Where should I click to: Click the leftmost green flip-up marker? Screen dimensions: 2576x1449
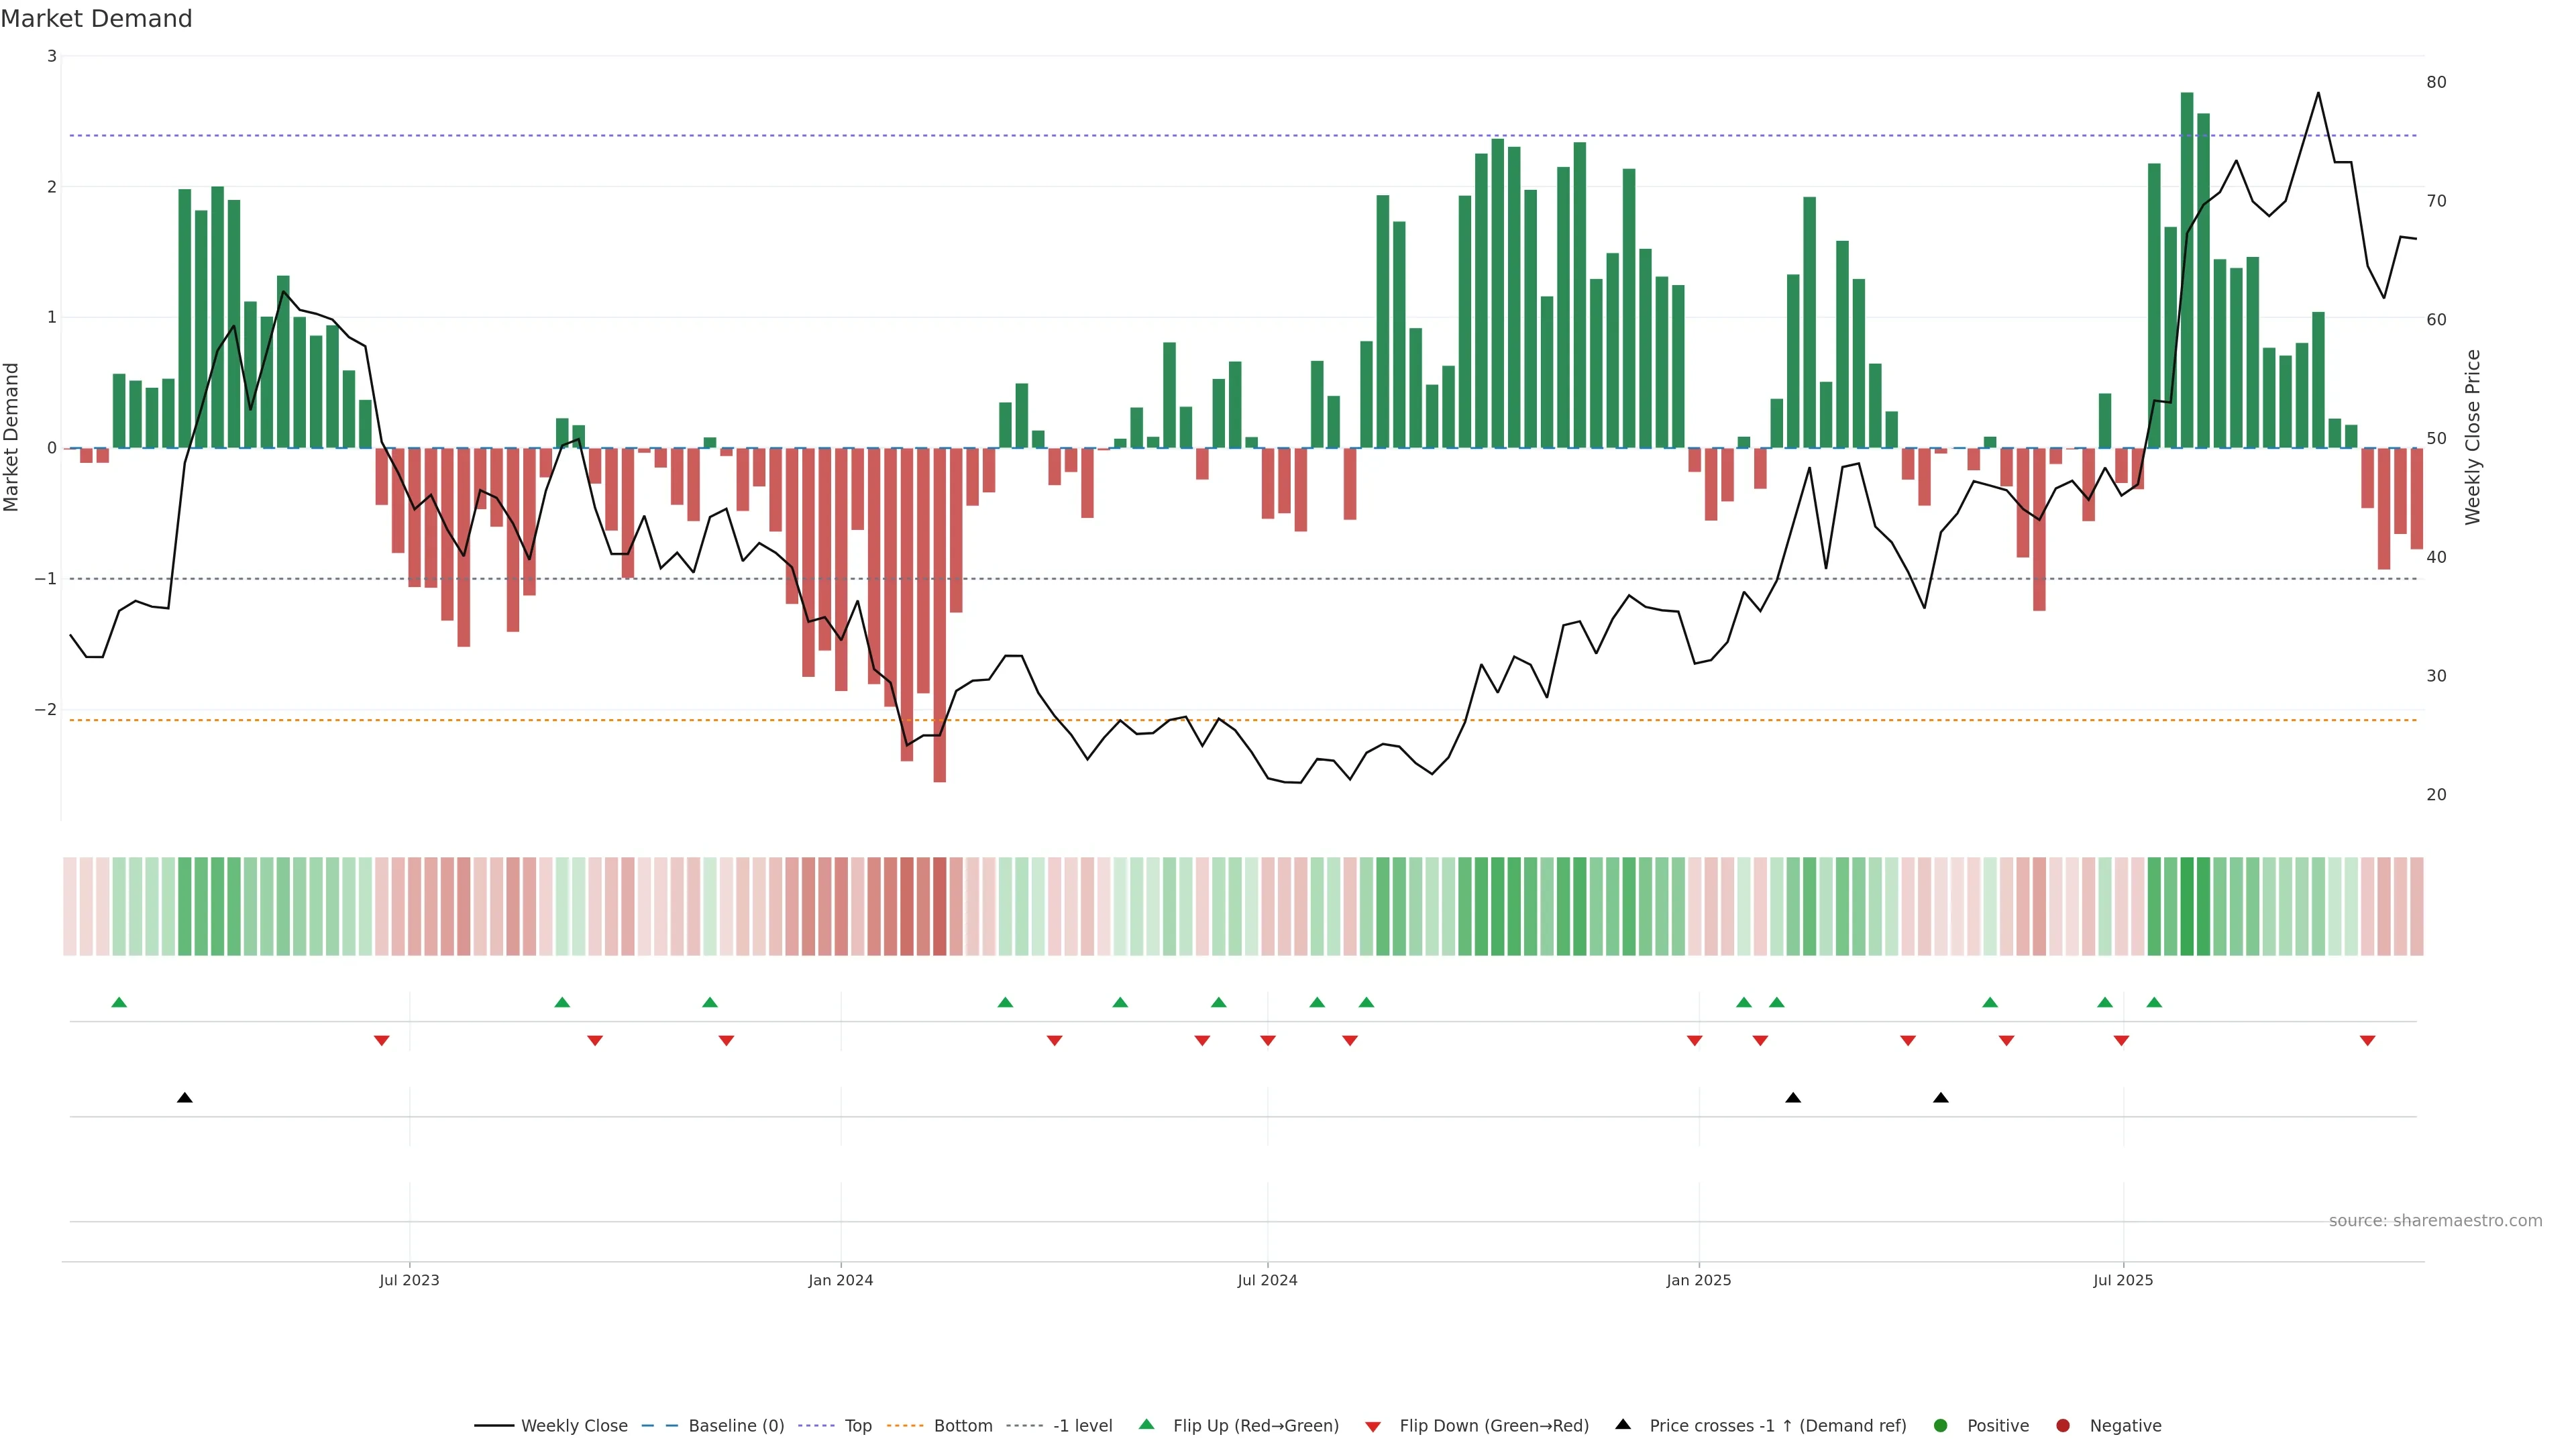pyautogui.click(x=119, y=1002)
